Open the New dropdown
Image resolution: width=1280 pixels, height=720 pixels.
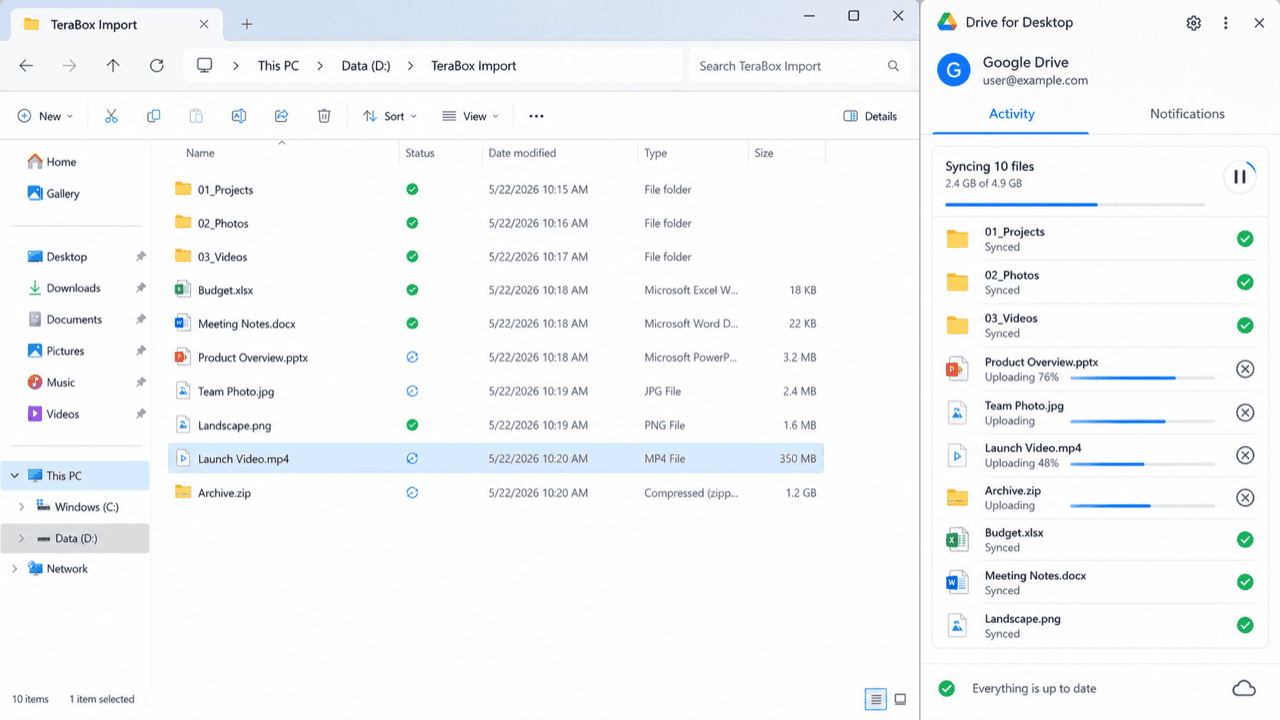click(x=46, y=116)
